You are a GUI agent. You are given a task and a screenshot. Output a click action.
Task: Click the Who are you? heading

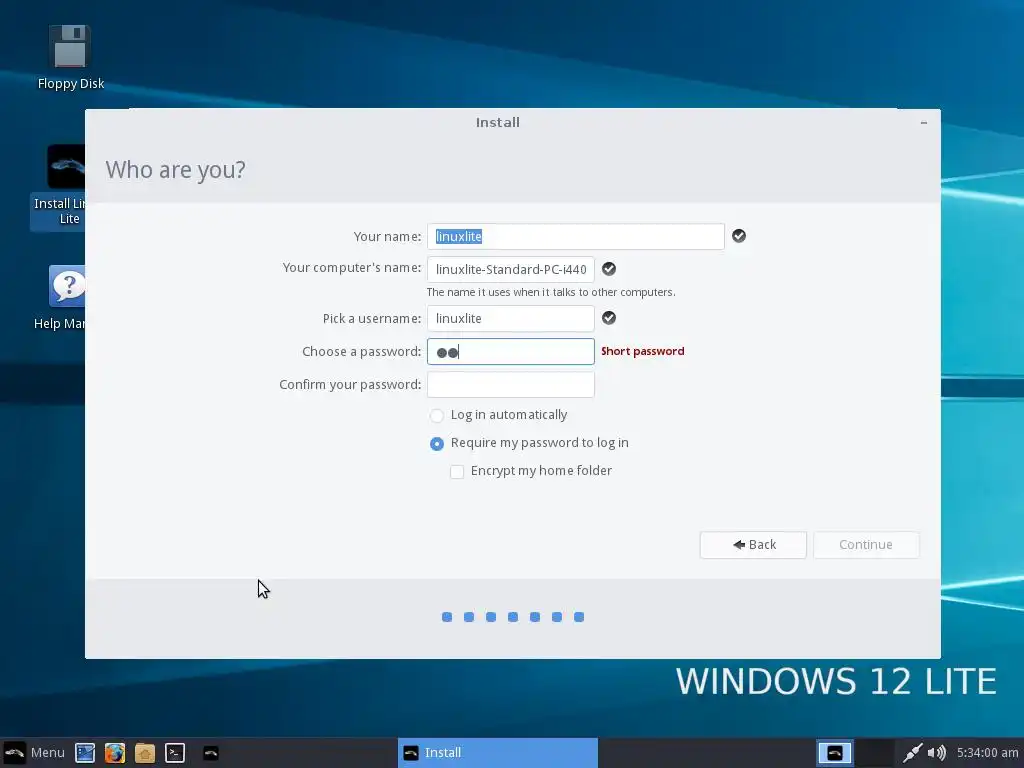pyautogui.click(x=176, y=170)
